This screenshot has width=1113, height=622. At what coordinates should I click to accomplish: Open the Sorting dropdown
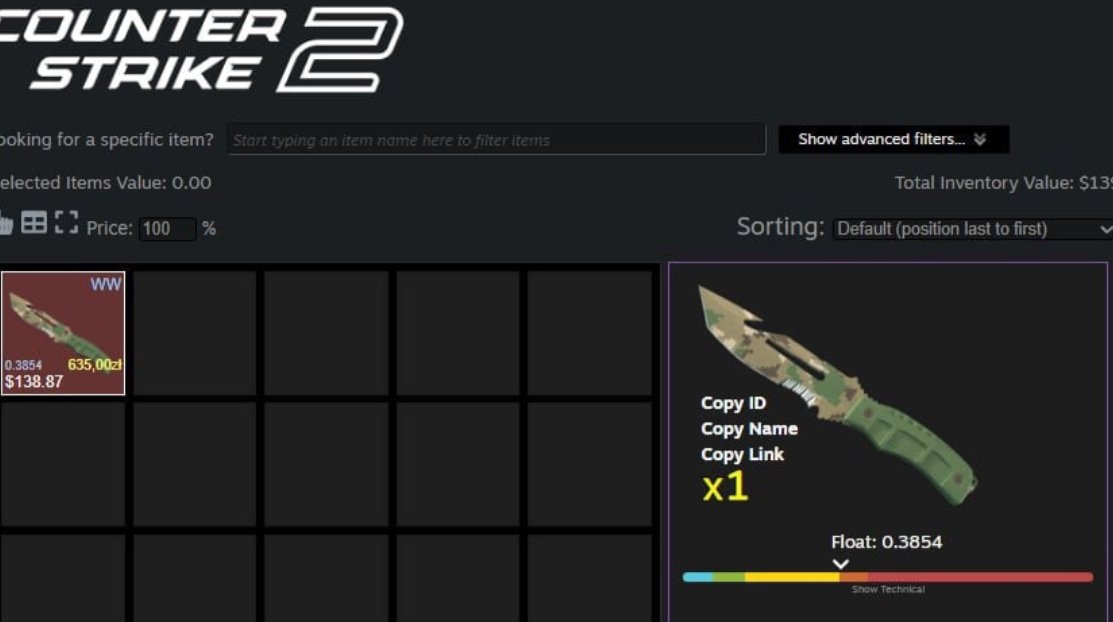pos(972,229)
